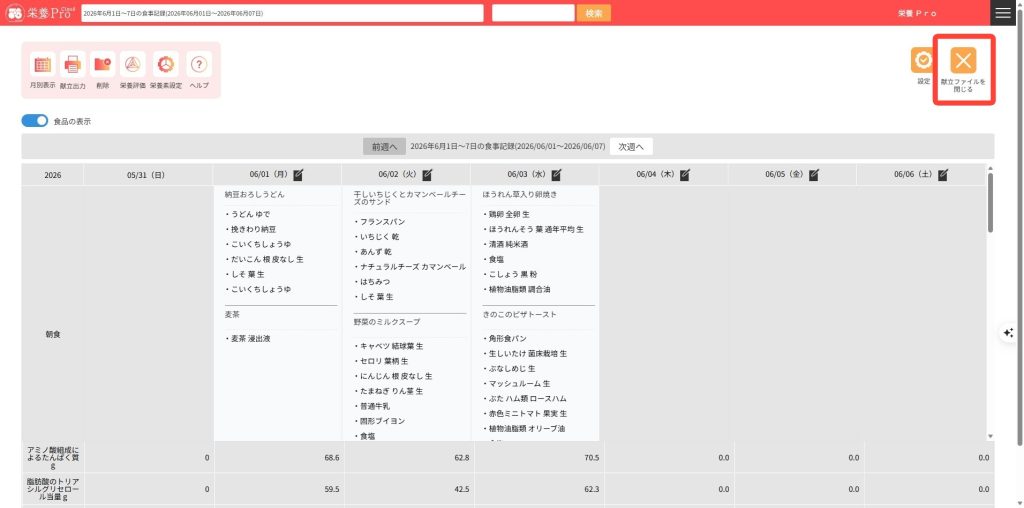Click the meal table vertical scrollbar
This screenshot has height=508, width=1024.
[x=990, y=202]
